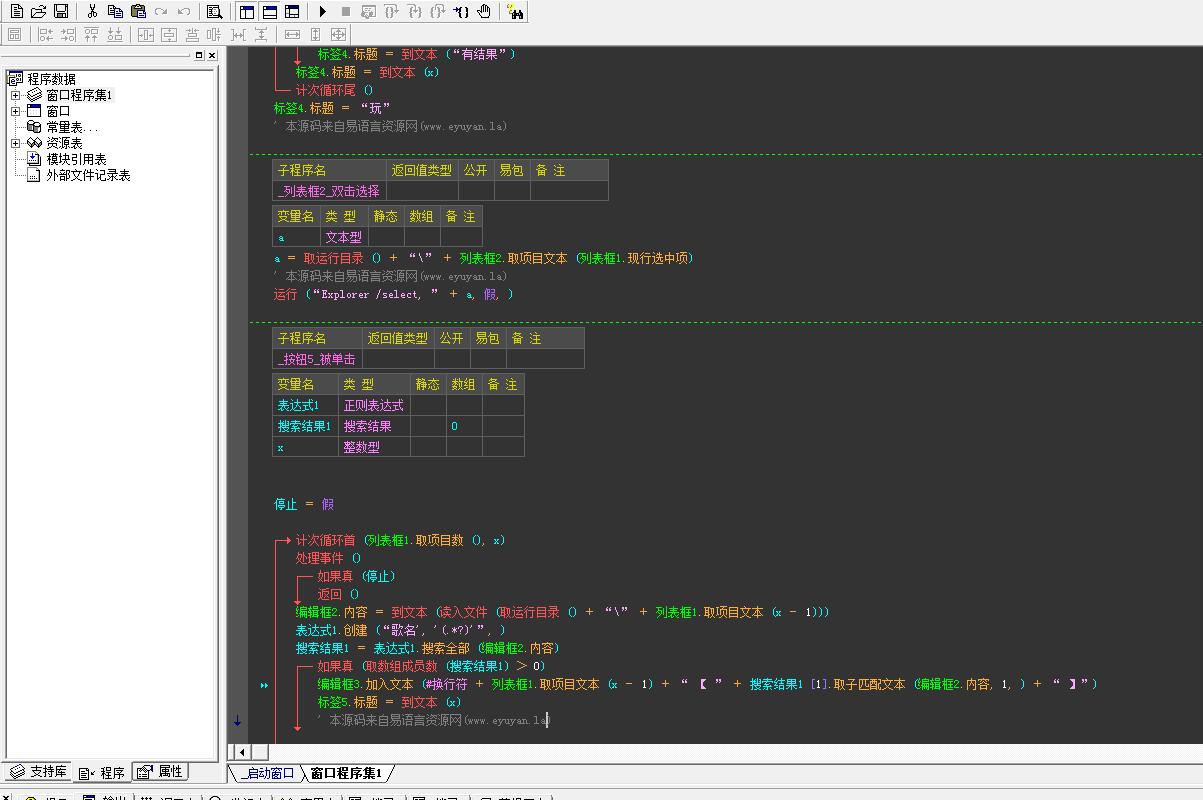
Task: Click the make-same-height icon
Action: (x=315, y=35)
